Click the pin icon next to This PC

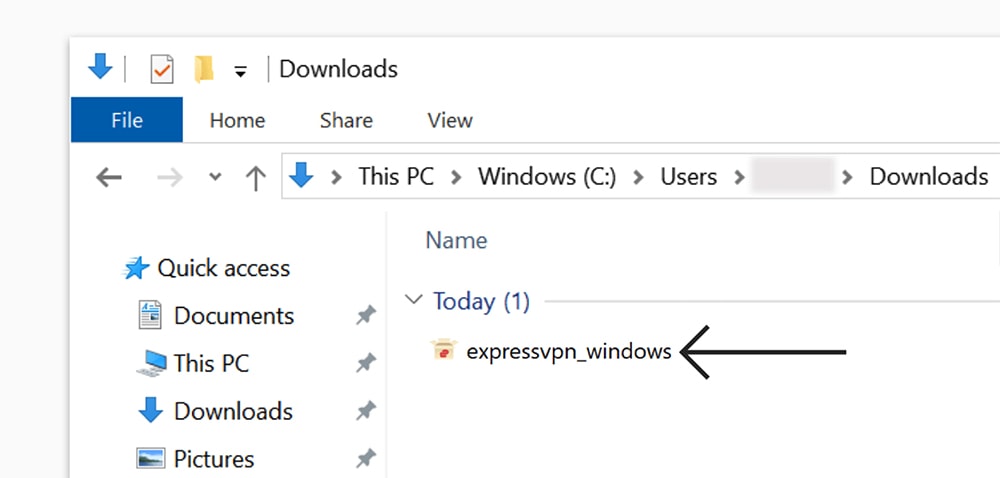(x=366, y=363)
